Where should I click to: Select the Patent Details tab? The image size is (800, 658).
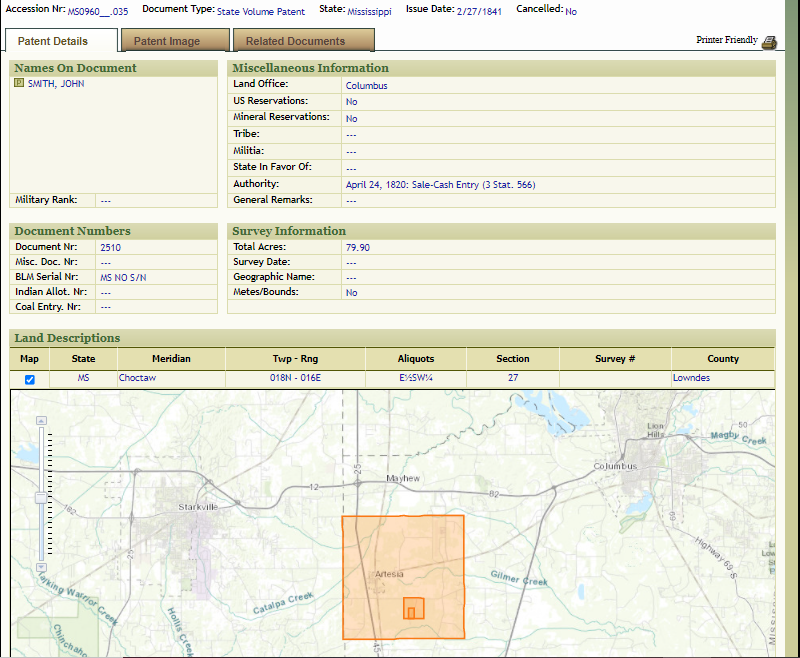click(x=52, y=41)
